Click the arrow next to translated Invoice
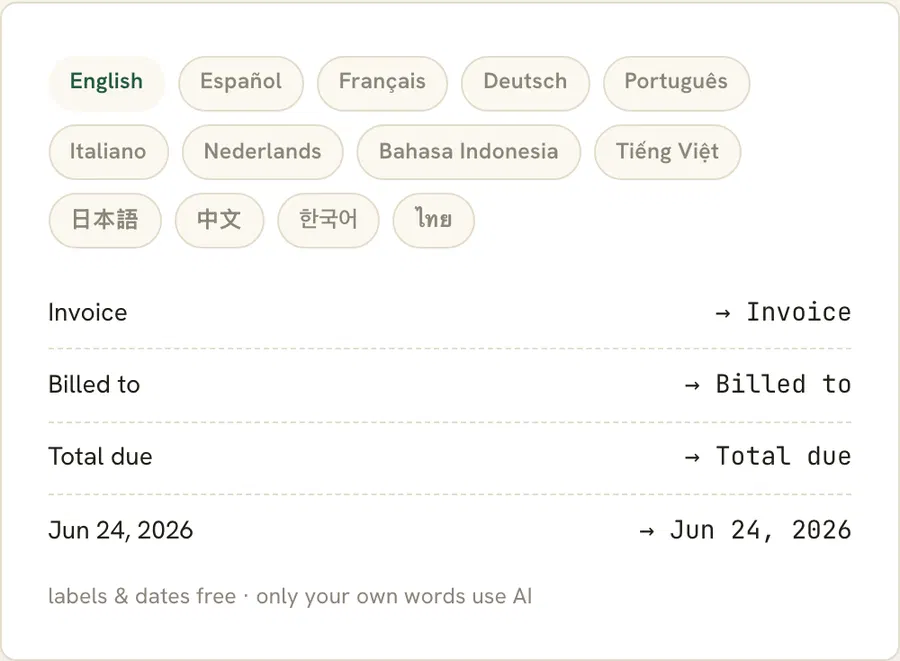 pos(723,313)
